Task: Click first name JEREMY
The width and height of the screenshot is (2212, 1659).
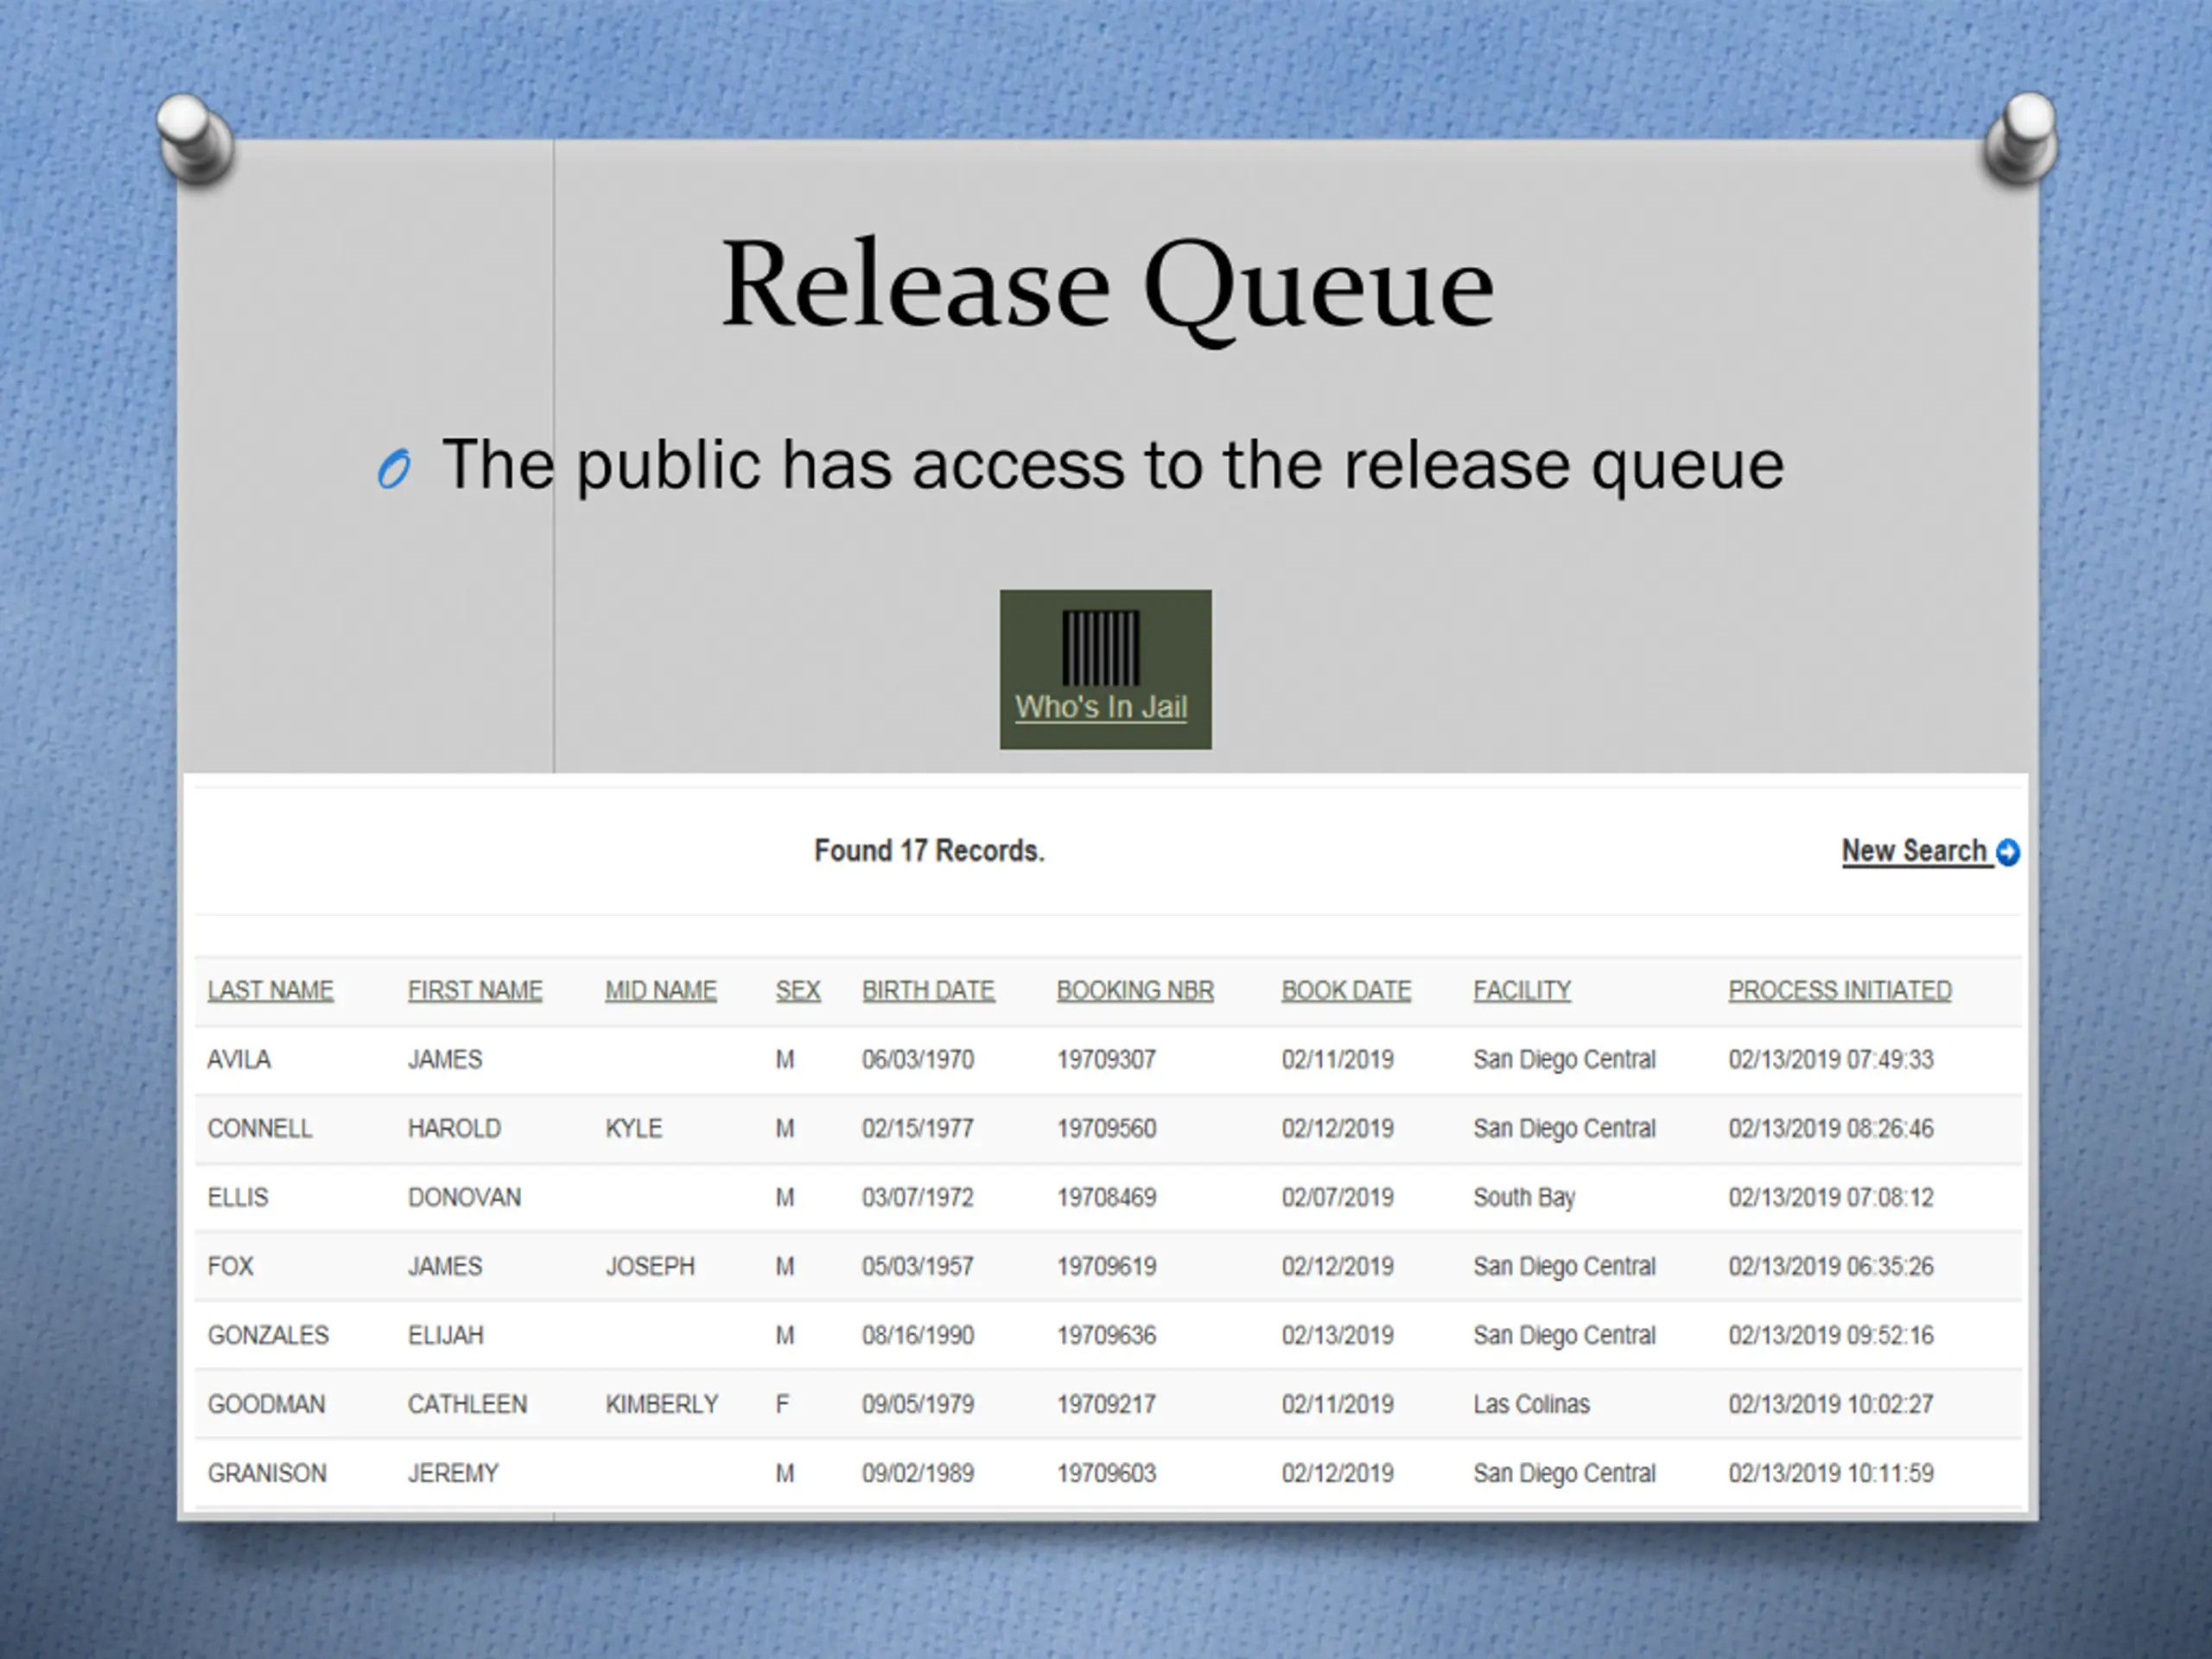Action: [453, 1474]
